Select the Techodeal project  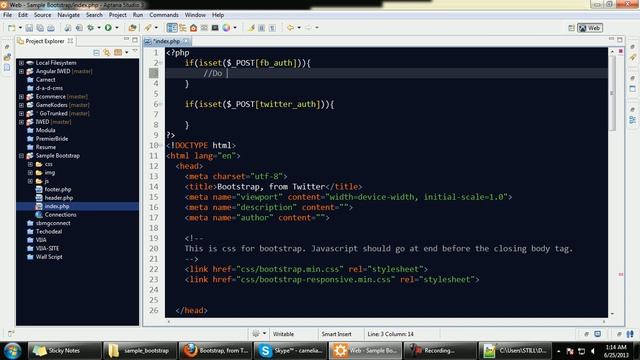pos(49,231)
